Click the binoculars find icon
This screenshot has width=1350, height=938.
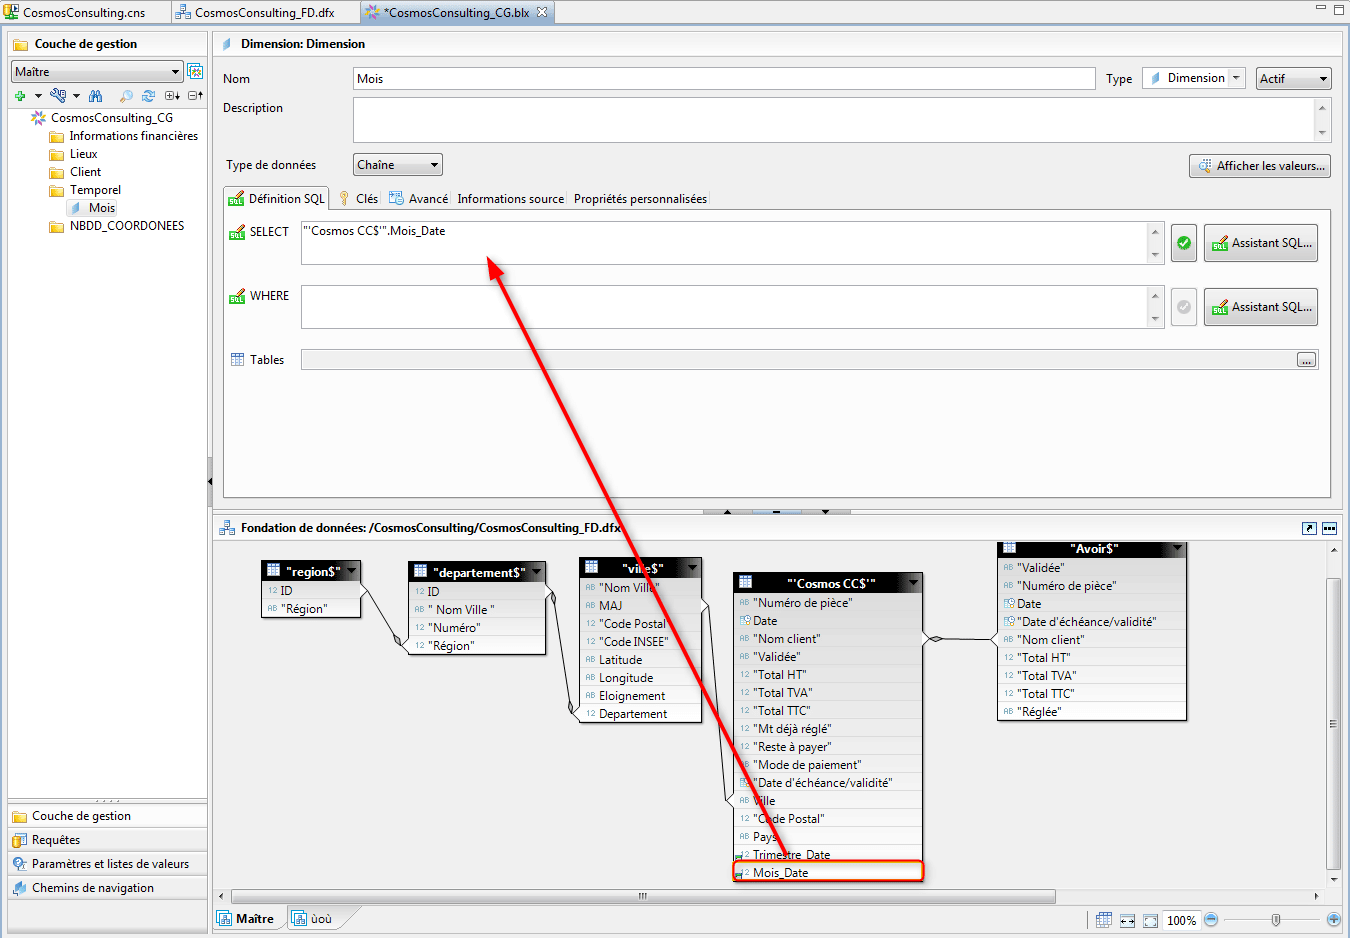point(96,96)
